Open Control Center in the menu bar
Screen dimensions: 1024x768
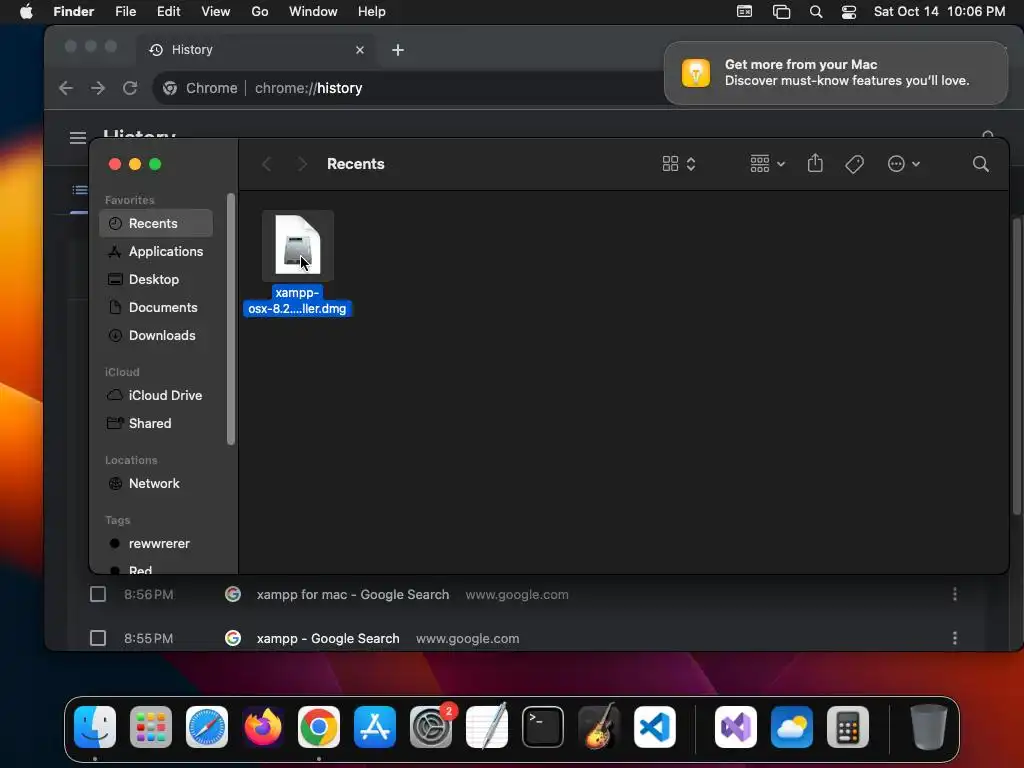pos(848,12)
